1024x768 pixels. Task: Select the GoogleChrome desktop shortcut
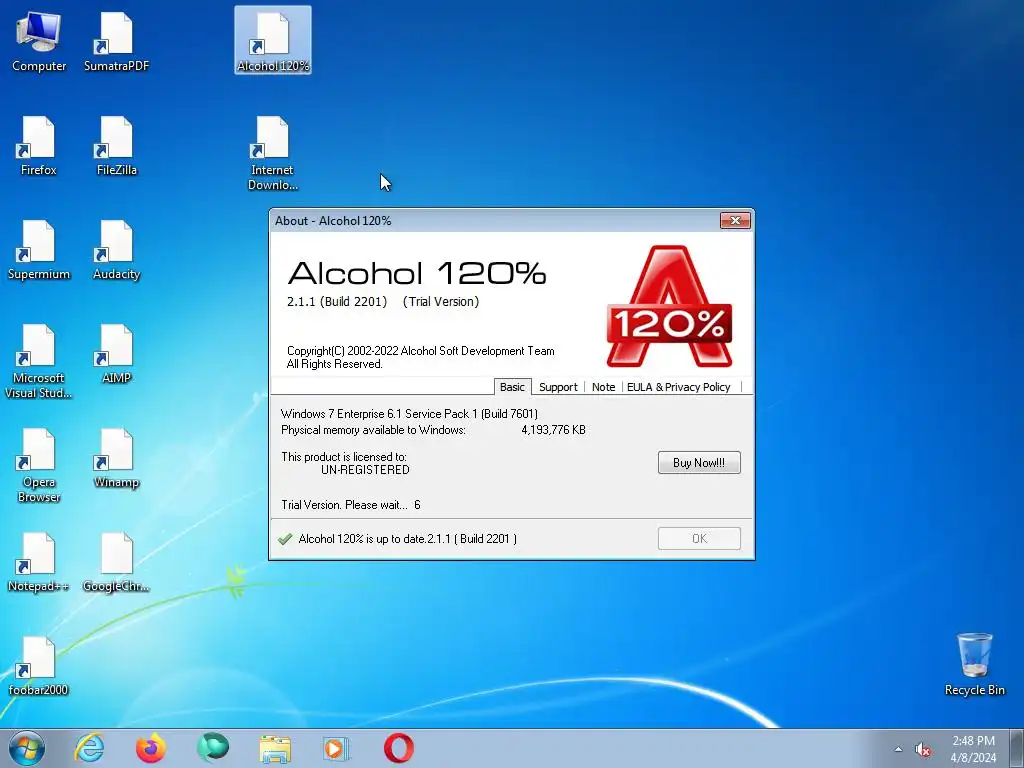[x=116, y=563]
